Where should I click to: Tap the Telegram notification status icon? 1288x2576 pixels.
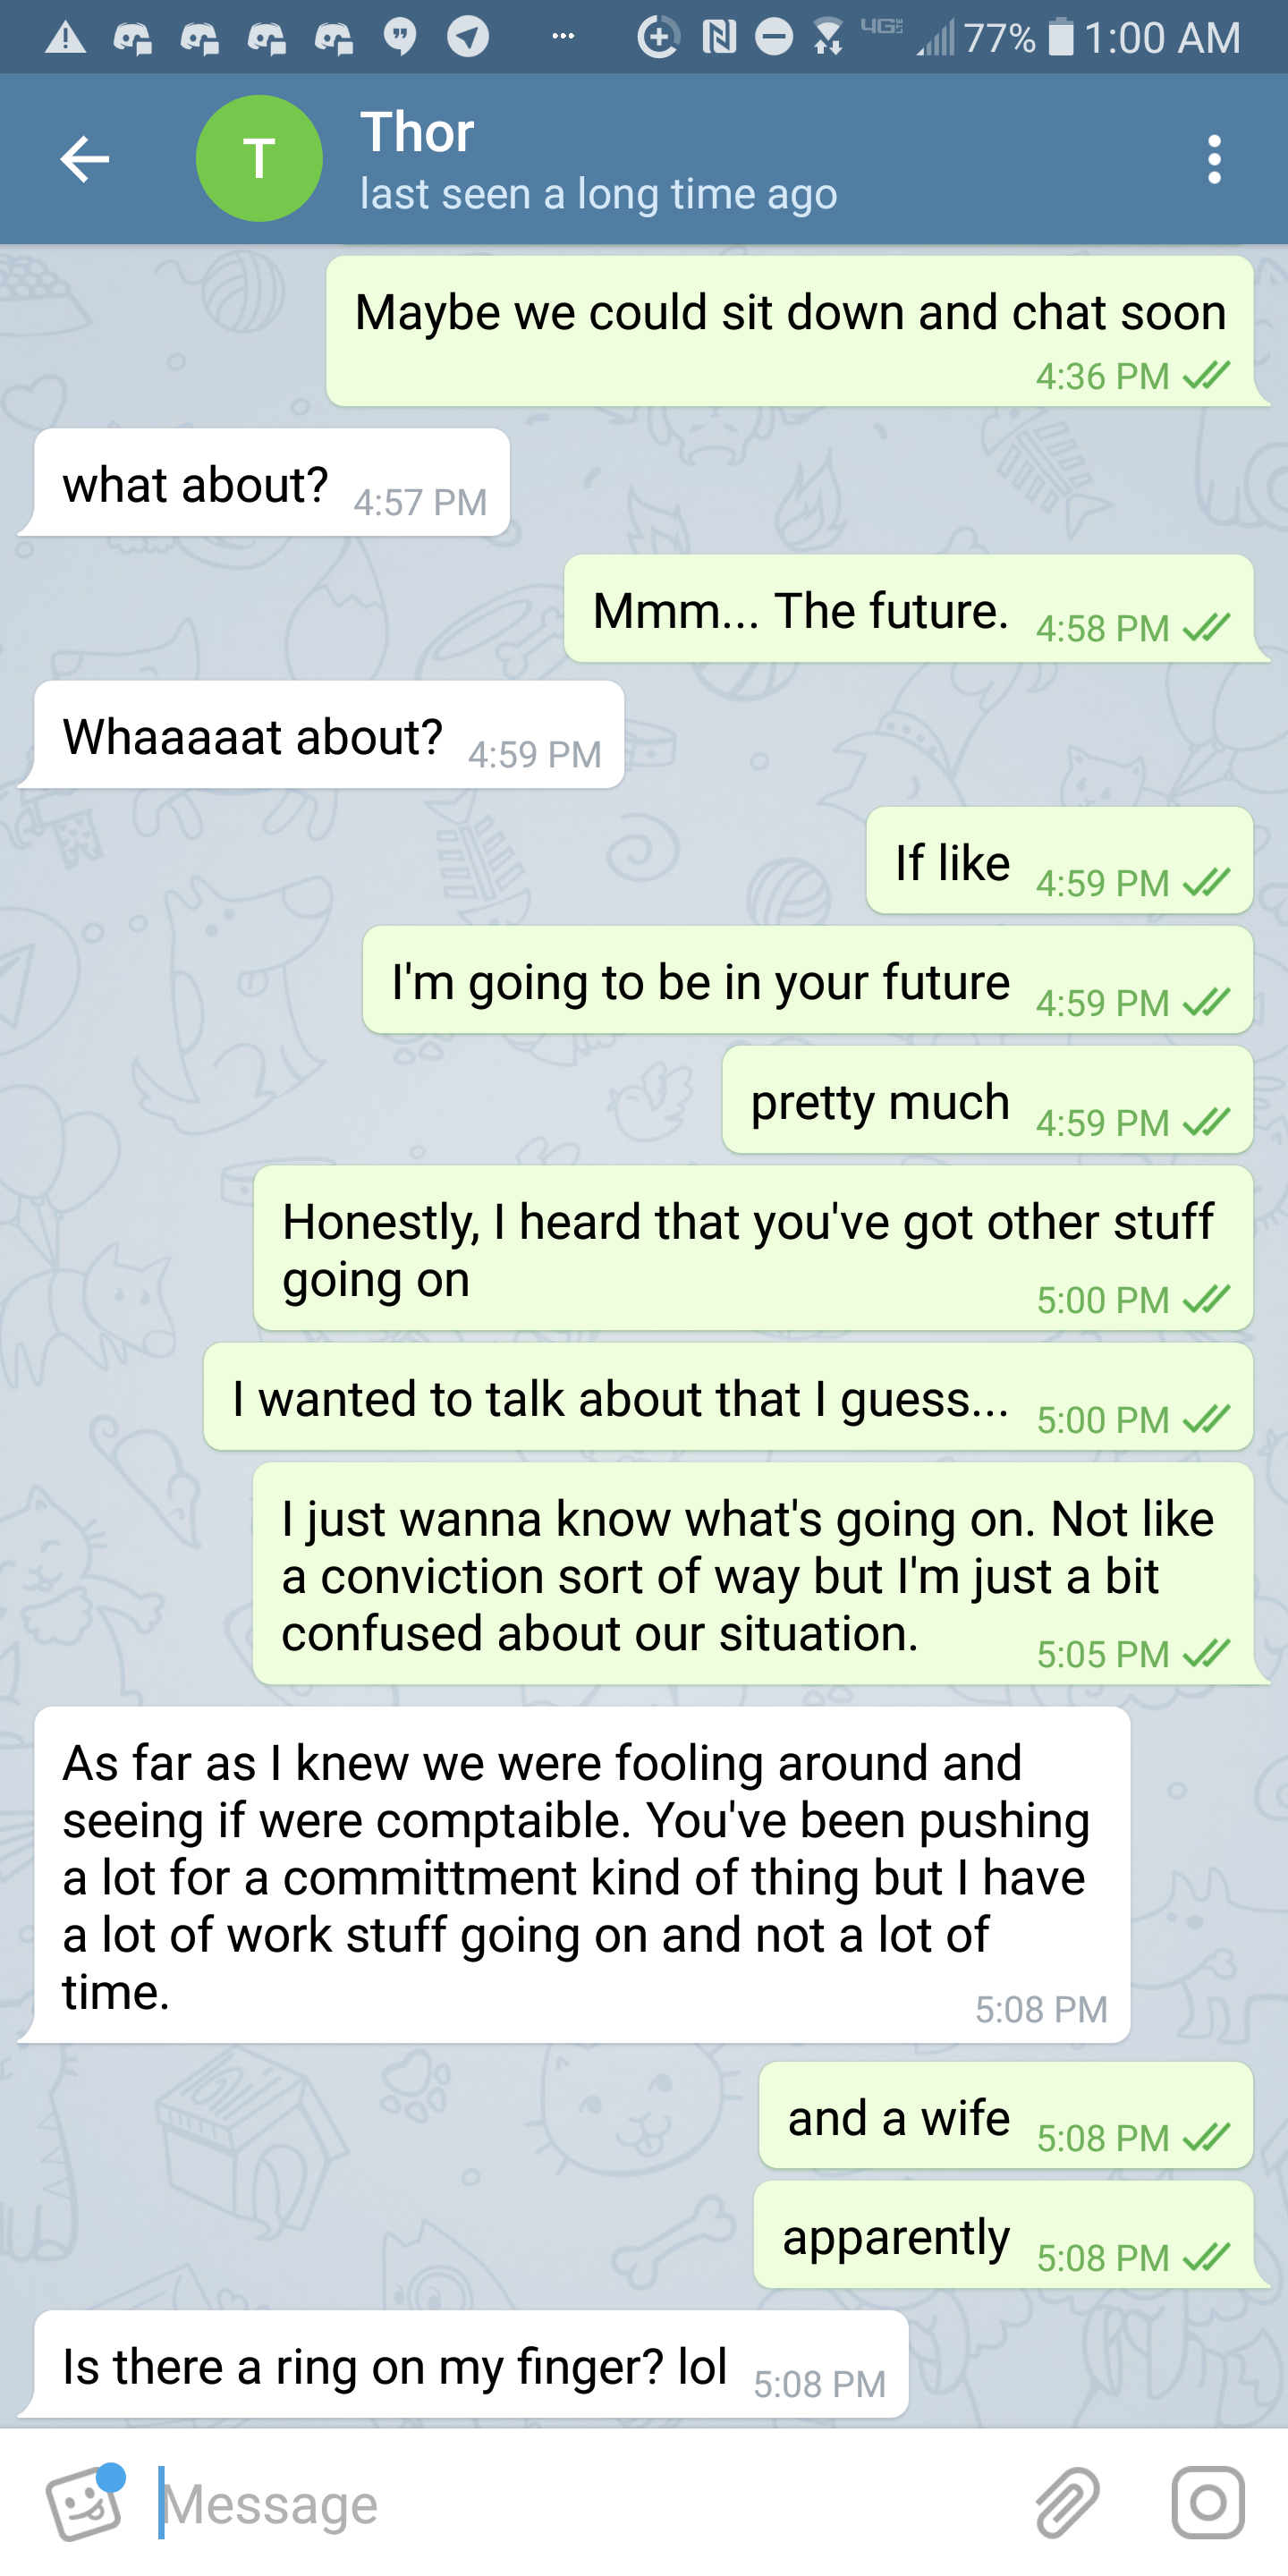click(468, 37)
